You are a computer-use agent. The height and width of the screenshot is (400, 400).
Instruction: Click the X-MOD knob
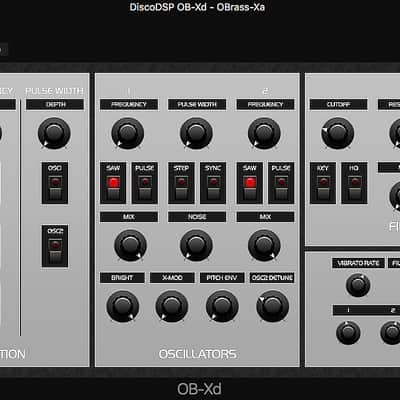(x=172, y=306)
